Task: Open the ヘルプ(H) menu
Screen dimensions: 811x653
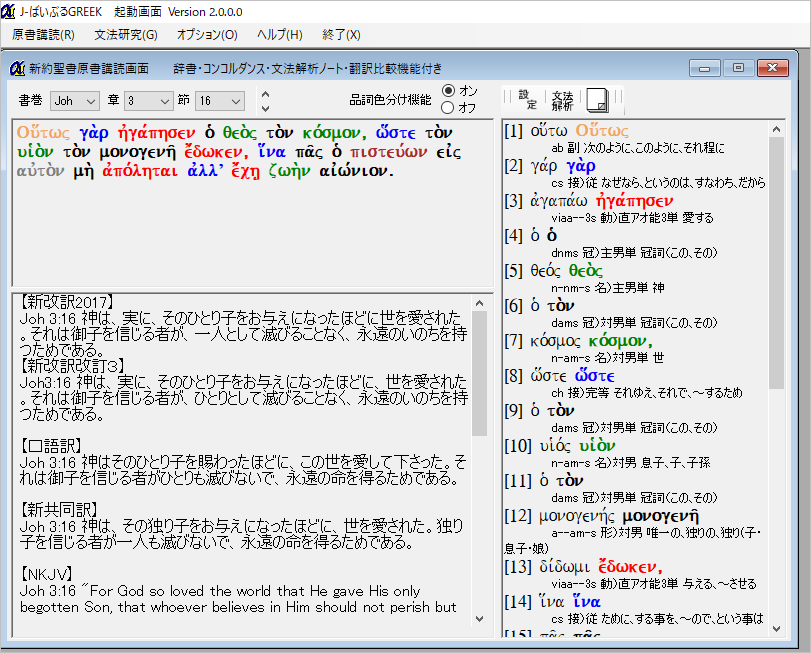Action: point(280,35)
